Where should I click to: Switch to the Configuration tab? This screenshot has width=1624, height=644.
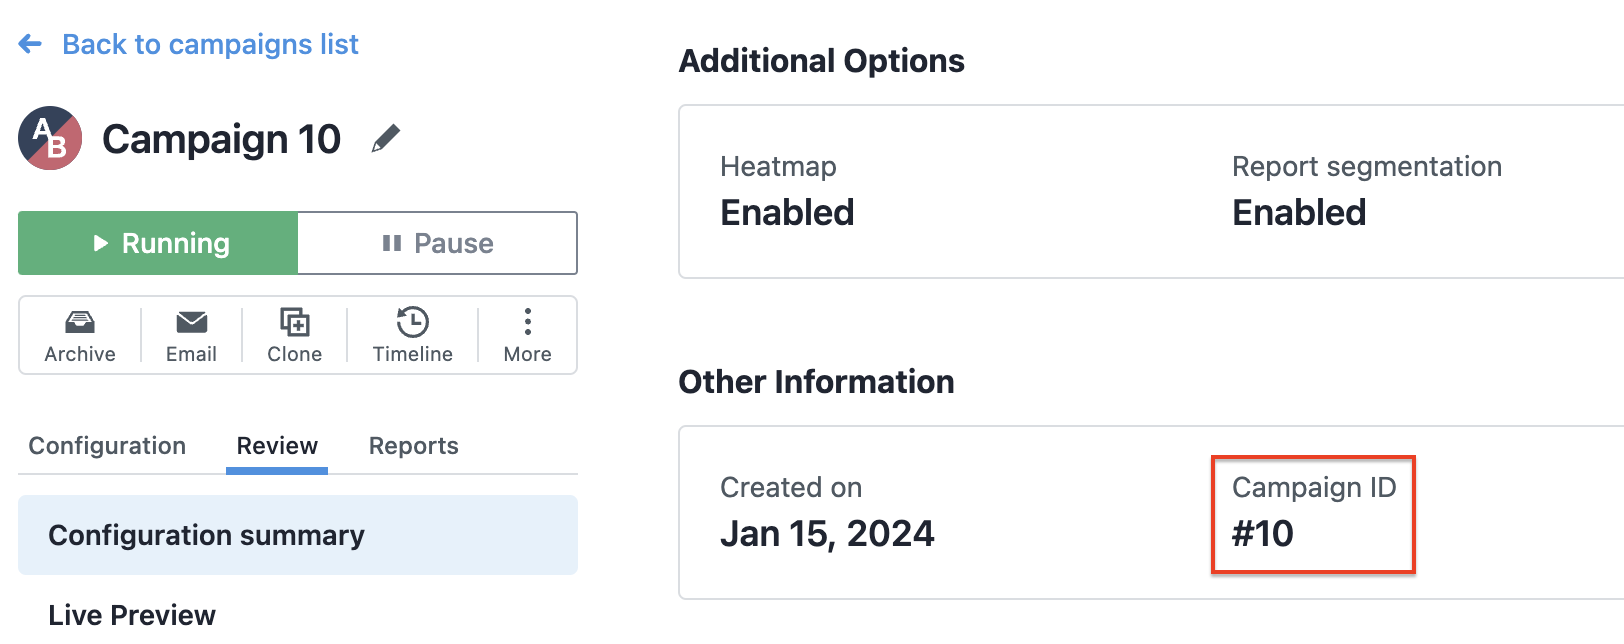107,446
